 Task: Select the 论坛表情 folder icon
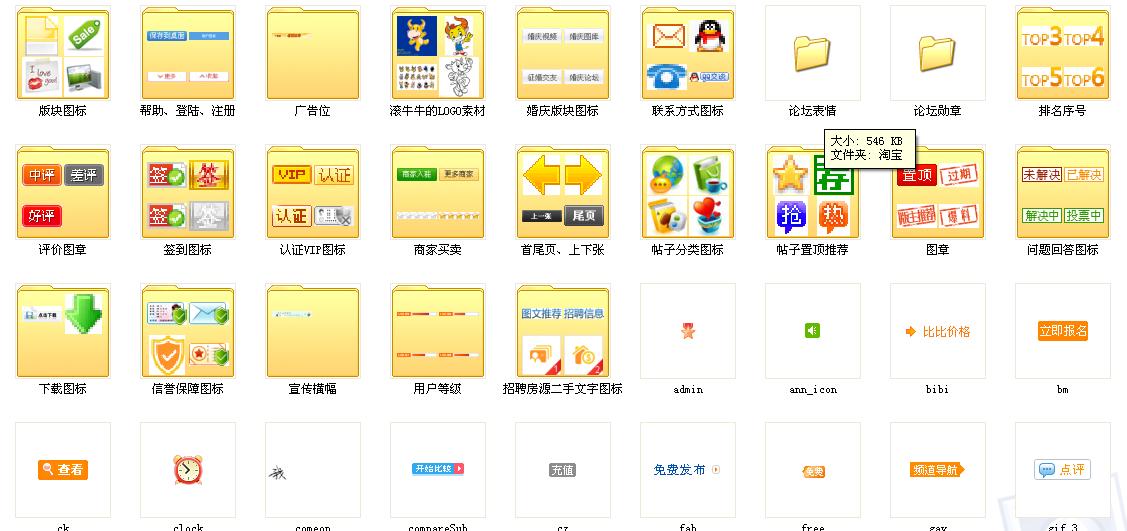tap(813, 53)
